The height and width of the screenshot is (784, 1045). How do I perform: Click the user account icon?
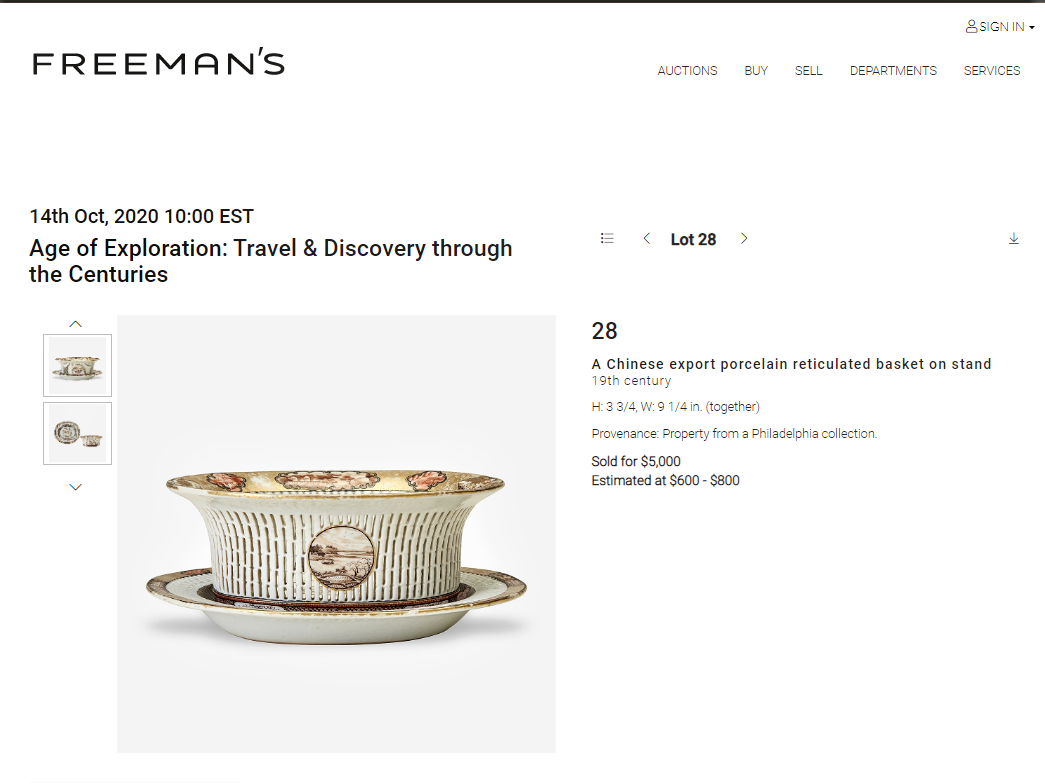pyautogui.click(x=971, y=27)
